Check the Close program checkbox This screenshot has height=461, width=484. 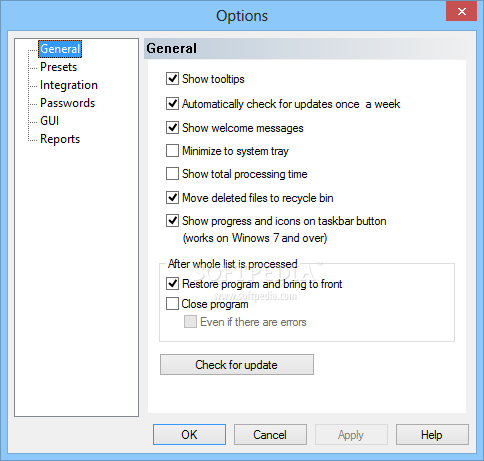click(172, 304)
